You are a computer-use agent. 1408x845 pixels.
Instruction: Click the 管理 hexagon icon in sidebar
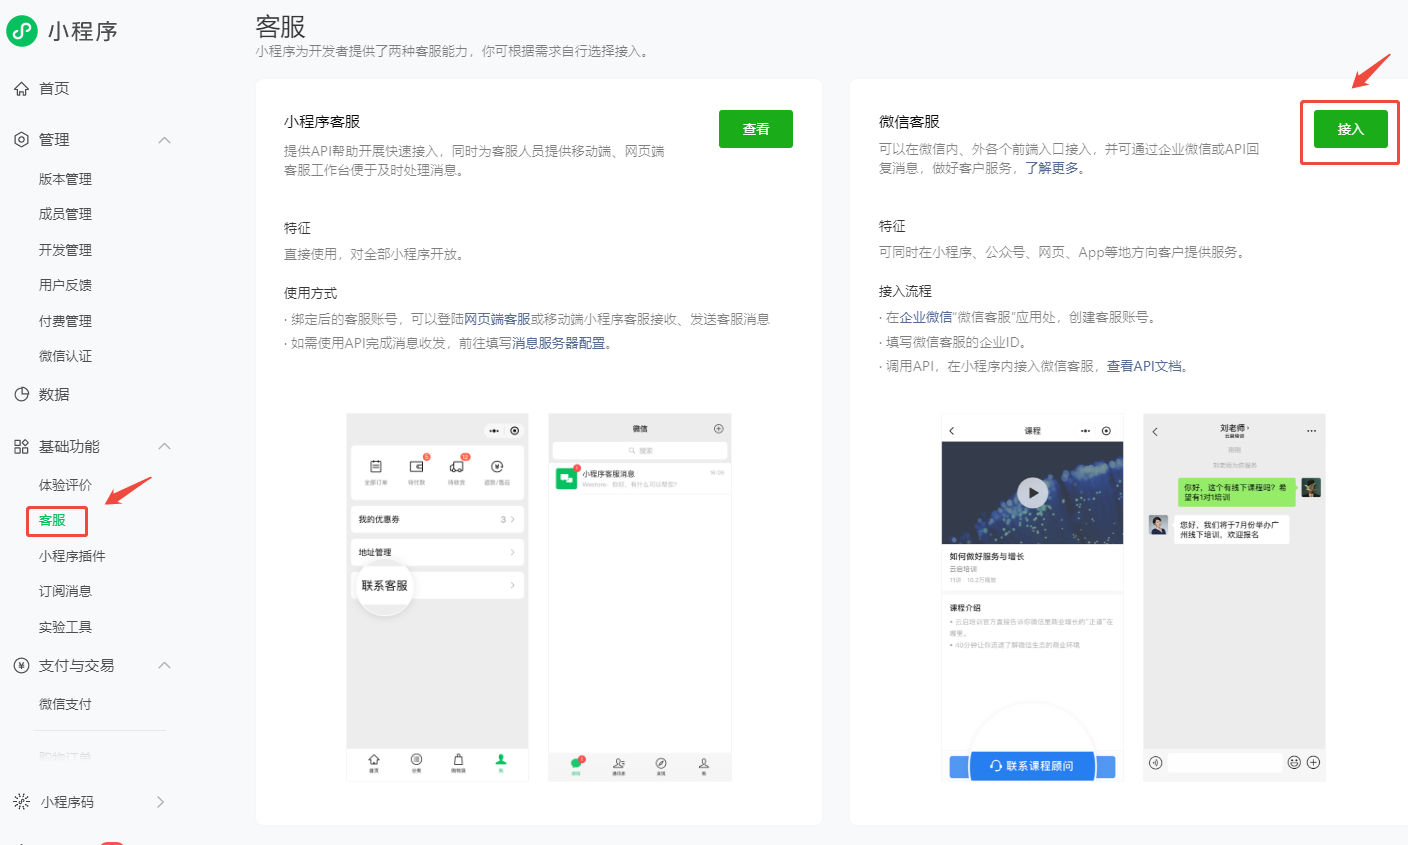click(x=21, y=140)
